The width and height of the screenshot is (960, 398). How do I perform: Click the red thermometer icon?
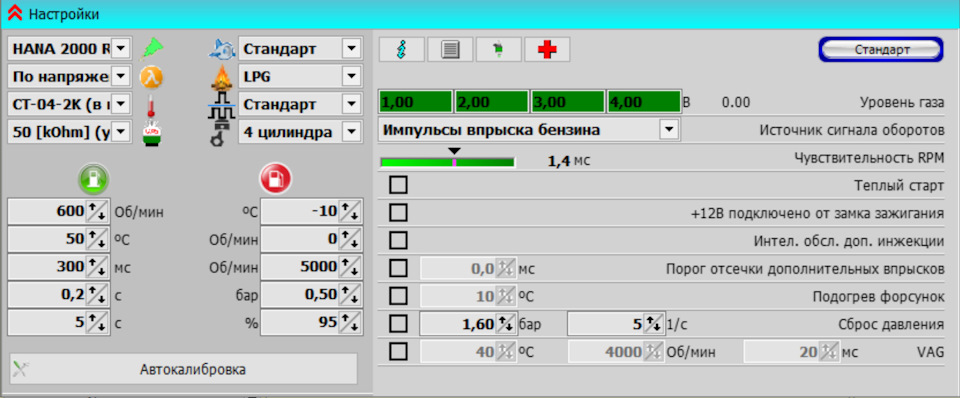pyautogui.click(x=150, y=105)
